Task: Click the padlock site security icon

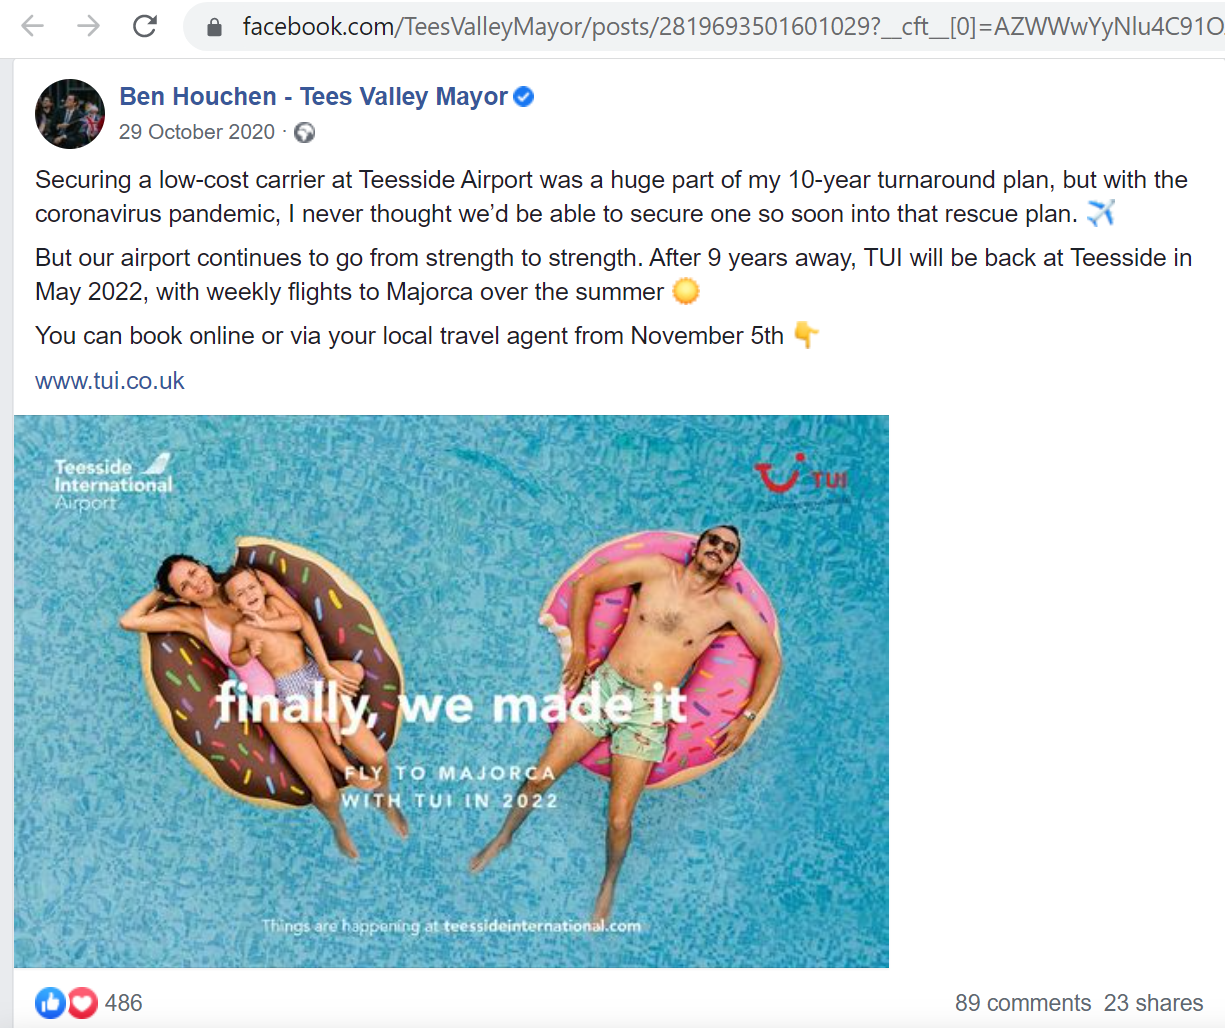Action: click(214, 27)
